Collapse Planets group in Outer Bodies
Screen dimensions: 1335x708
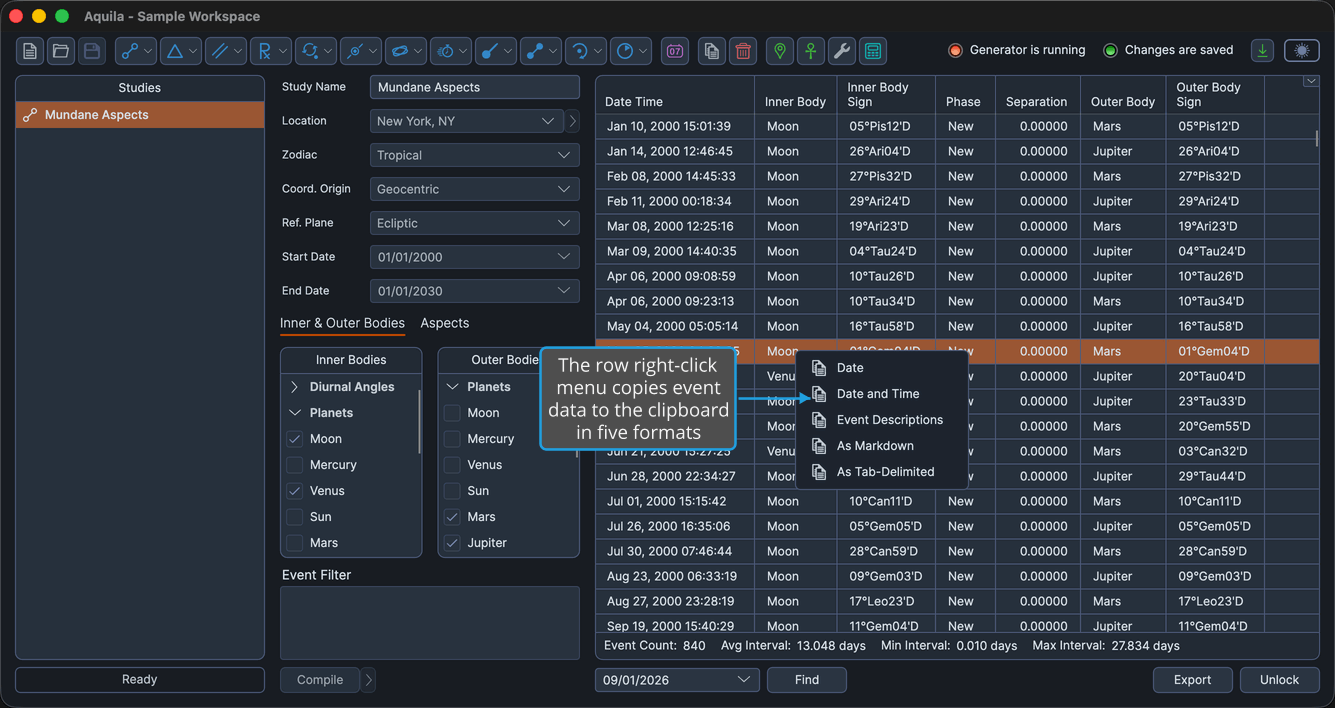452,387
